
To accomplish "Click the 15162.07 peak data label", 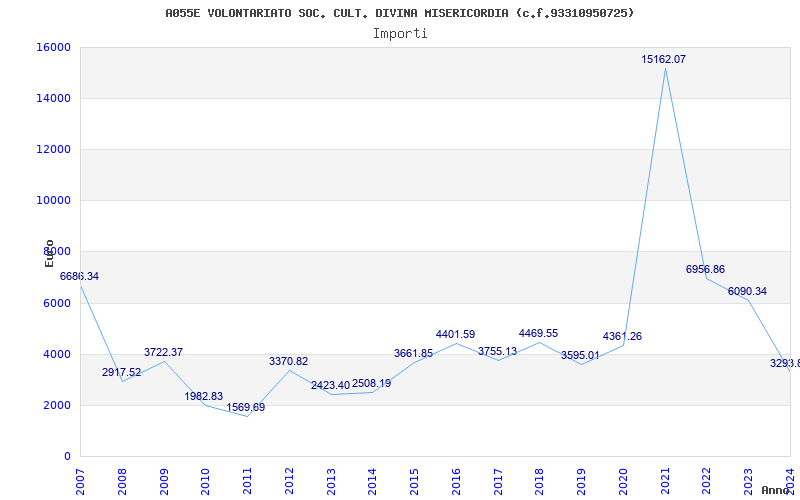I will coord(663,60).
